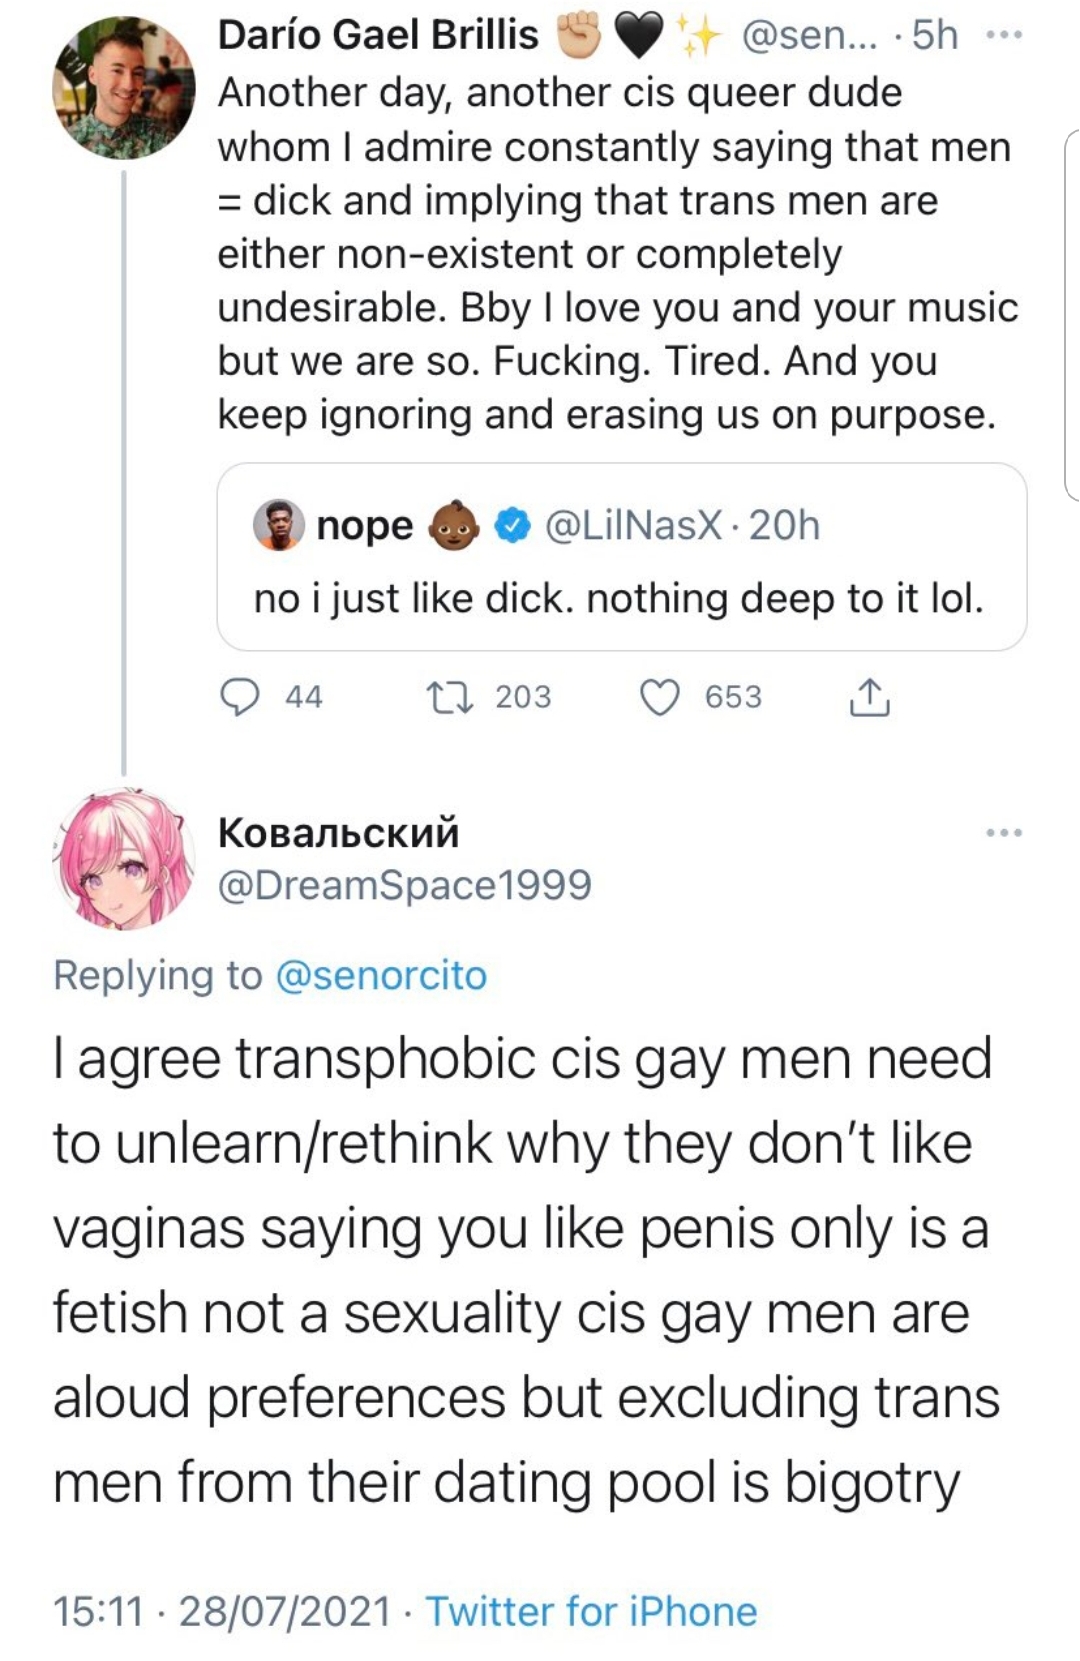Open the quoted tweet "no i just like dick"
Screen dimensions: 1080x1661
click(x=620, y=598)
